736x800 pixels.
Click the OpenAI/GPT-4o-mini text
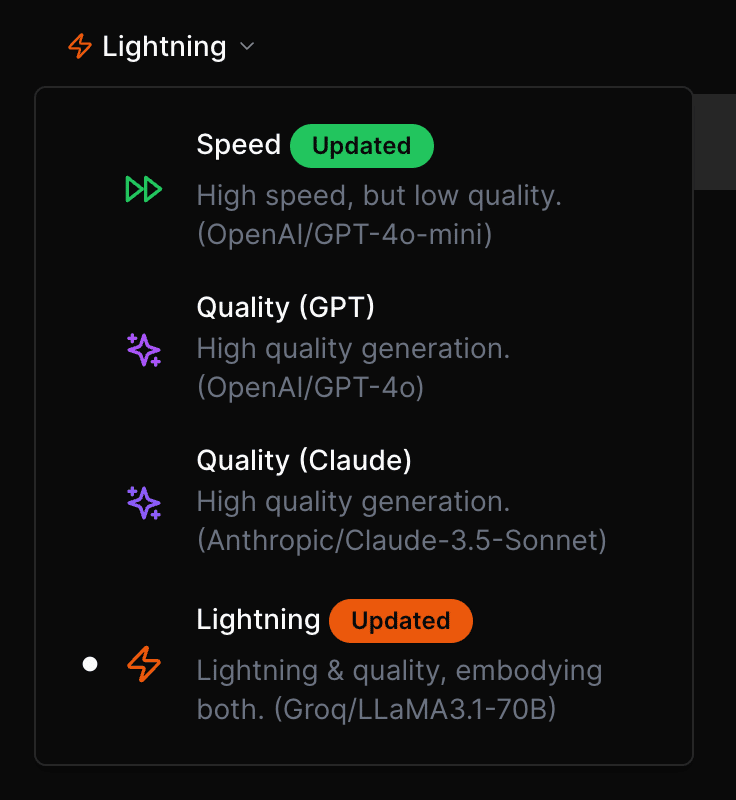tap(345, 234)
